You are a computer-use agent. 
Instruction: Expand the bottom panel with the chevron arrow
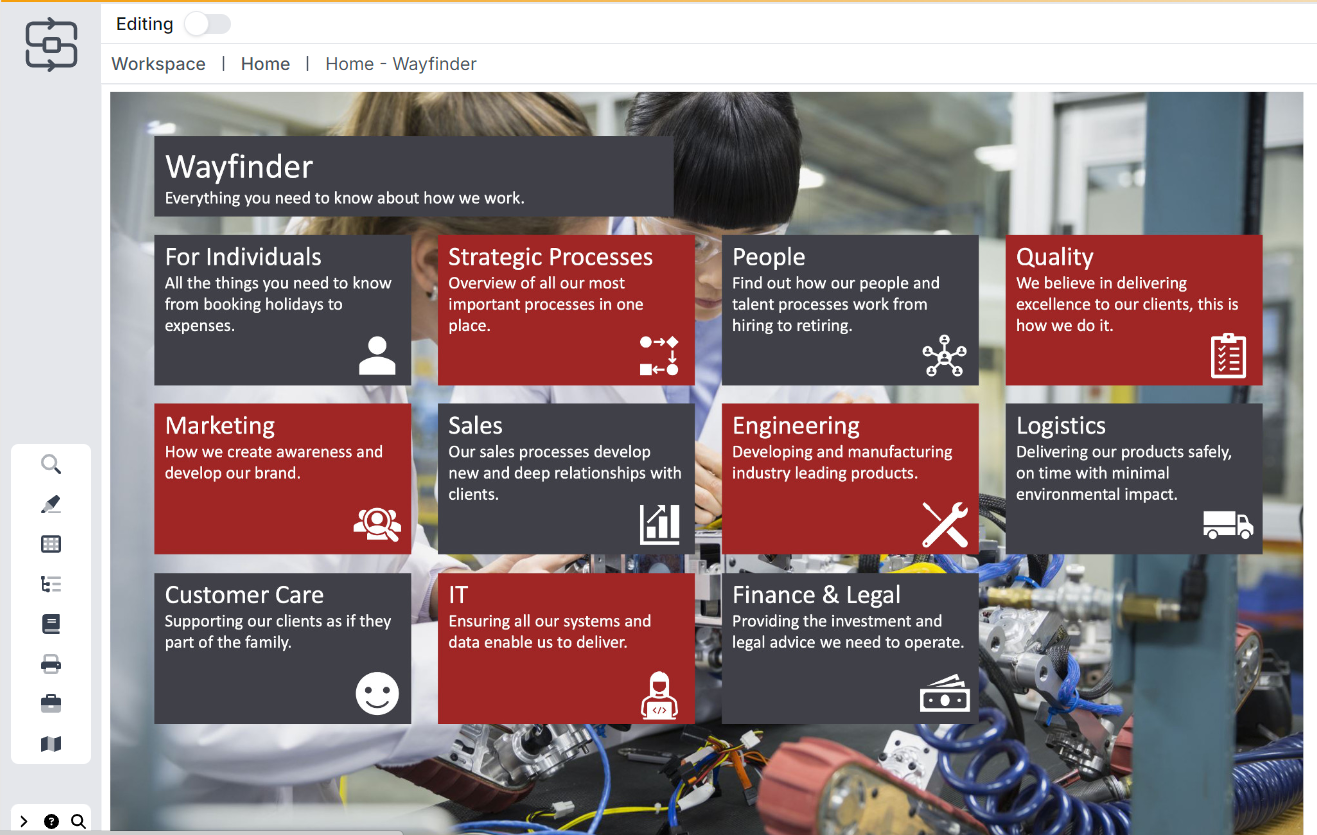pyautogui.click(x=22, y=820)
